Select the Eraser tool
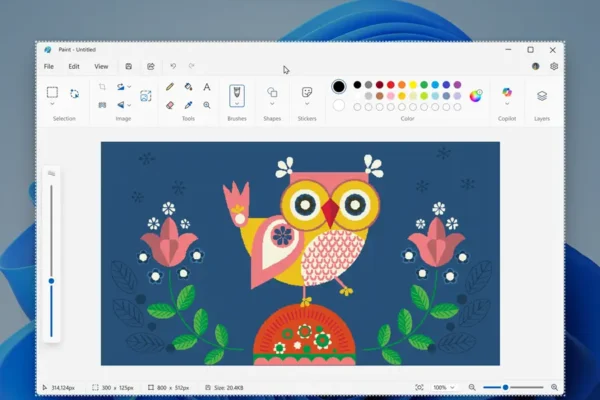The image size is (600, 400). click(170, 105)
